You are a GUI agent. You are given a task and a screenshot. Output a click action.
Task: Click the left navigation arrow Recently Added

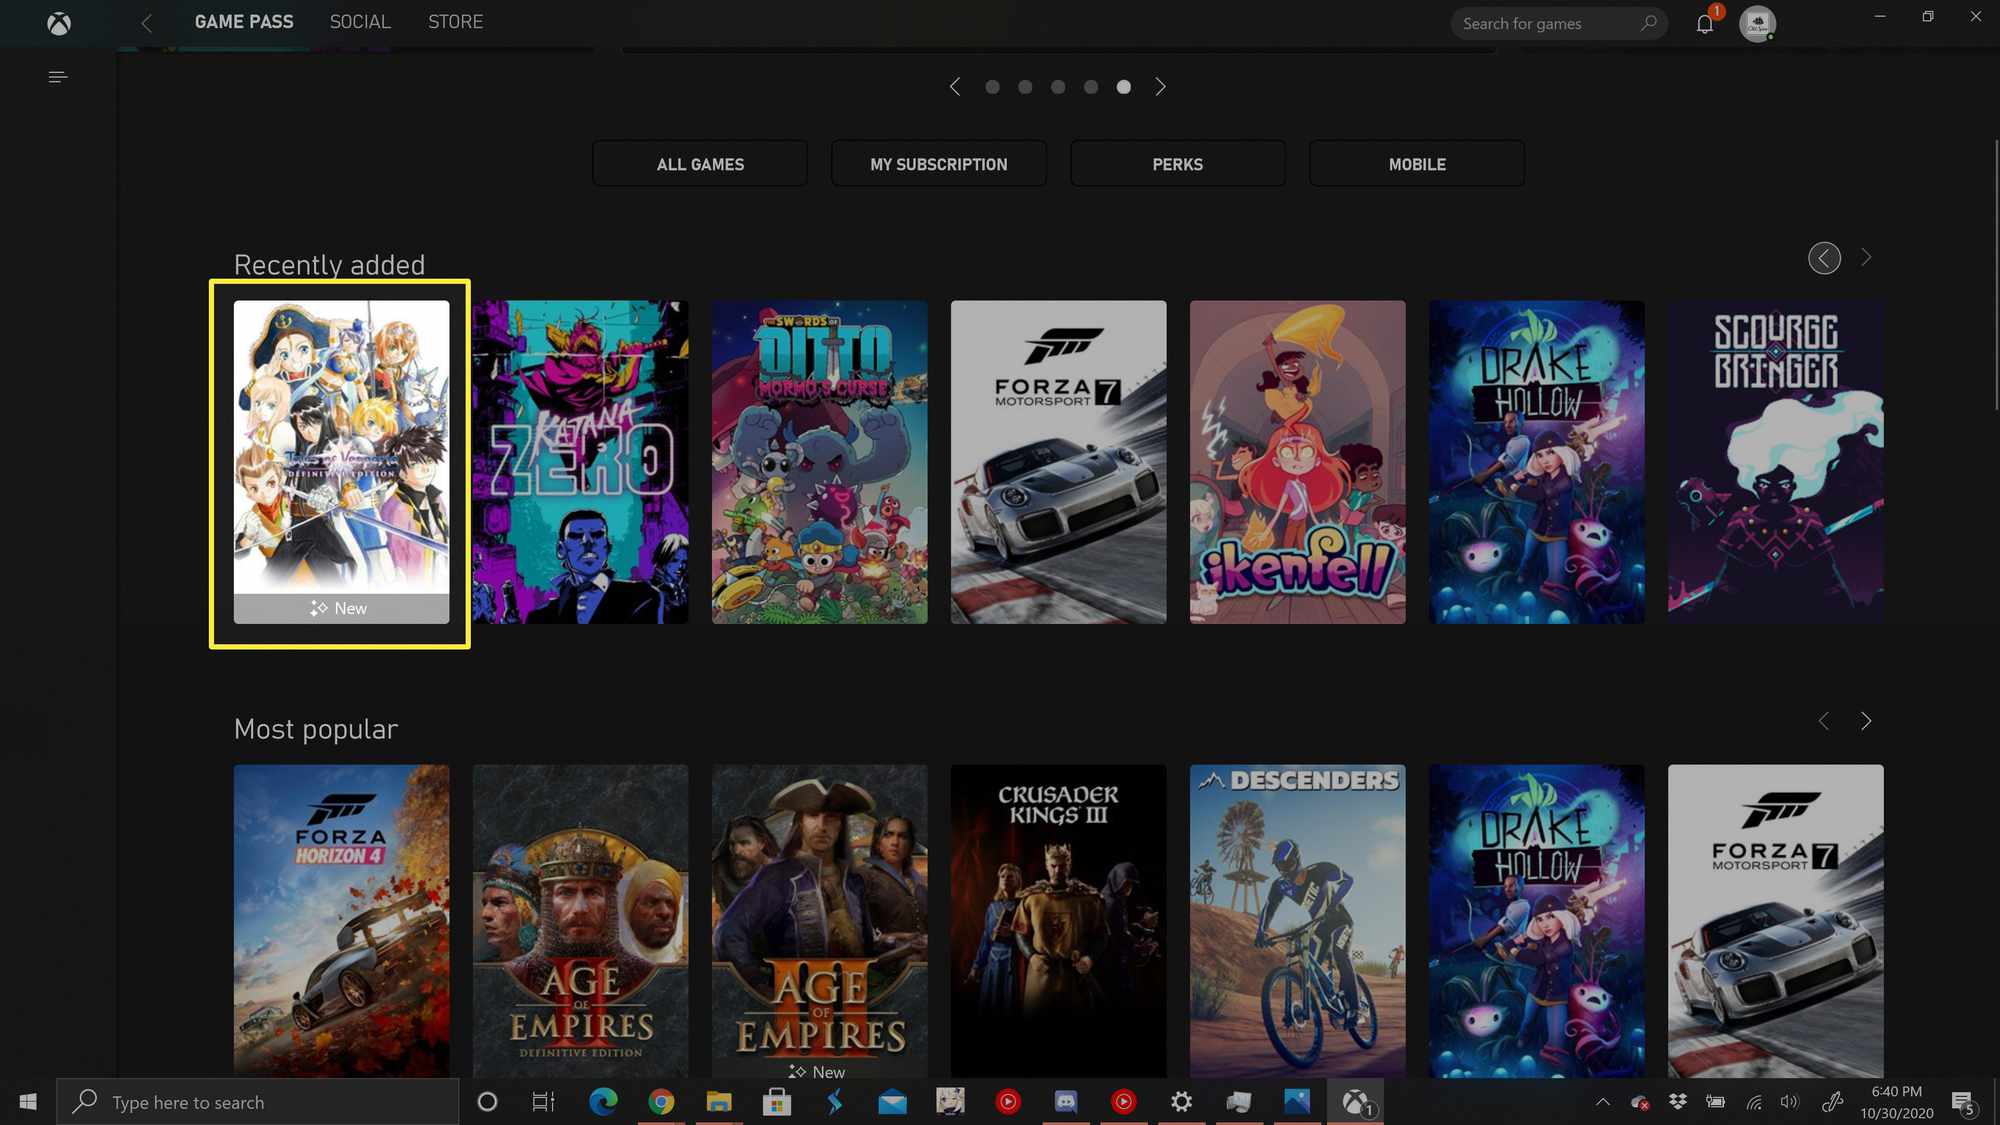point(1823,258)
